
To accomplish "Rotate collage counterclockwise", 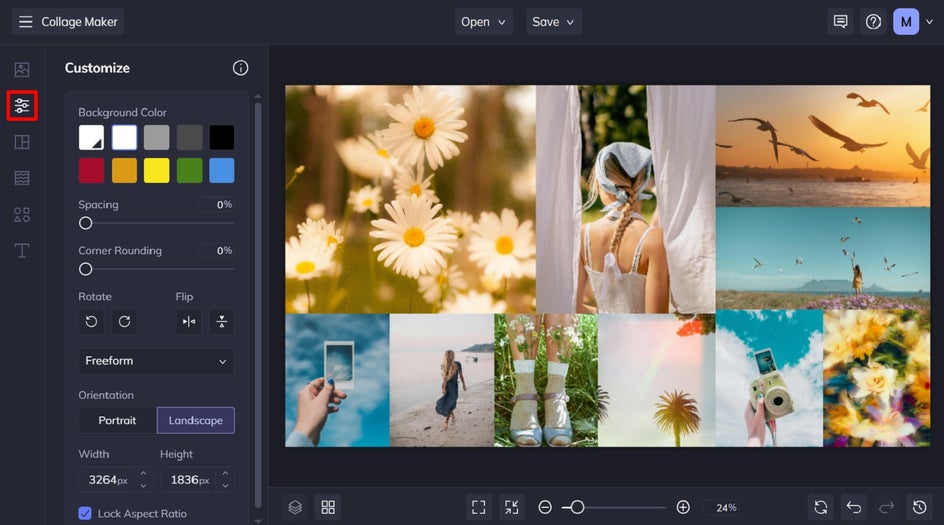I will point(91,322).
